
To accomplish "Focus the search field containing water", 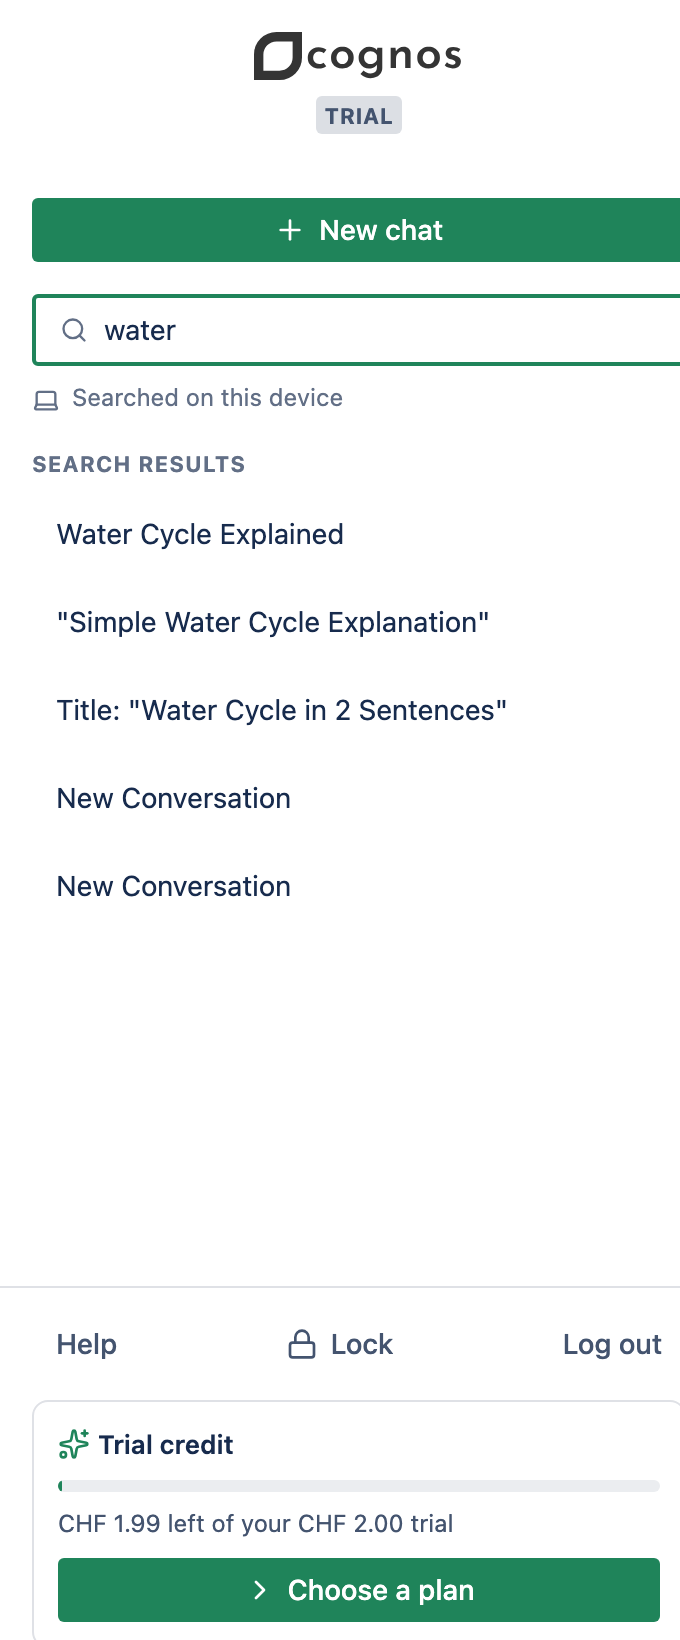I will click(356, 330).
